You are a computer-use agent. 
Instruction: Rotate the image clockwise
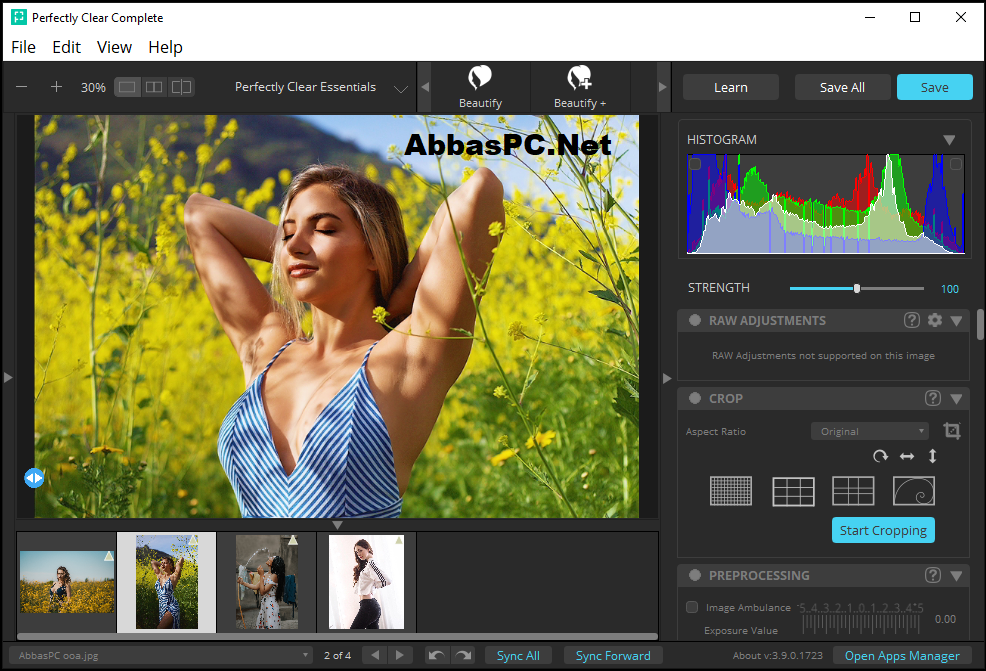[880, 456]
